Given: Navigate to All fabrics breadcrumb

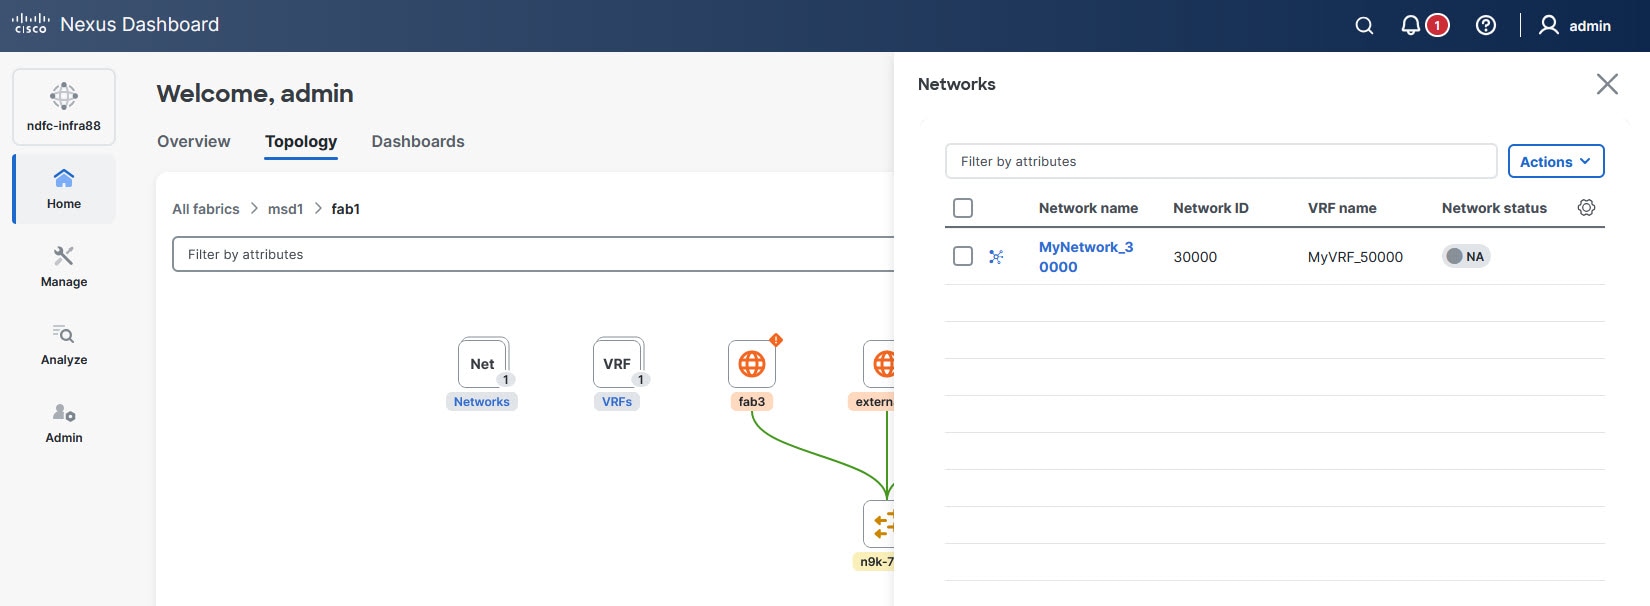Looking at the screenshot, I should pos(206,209).
